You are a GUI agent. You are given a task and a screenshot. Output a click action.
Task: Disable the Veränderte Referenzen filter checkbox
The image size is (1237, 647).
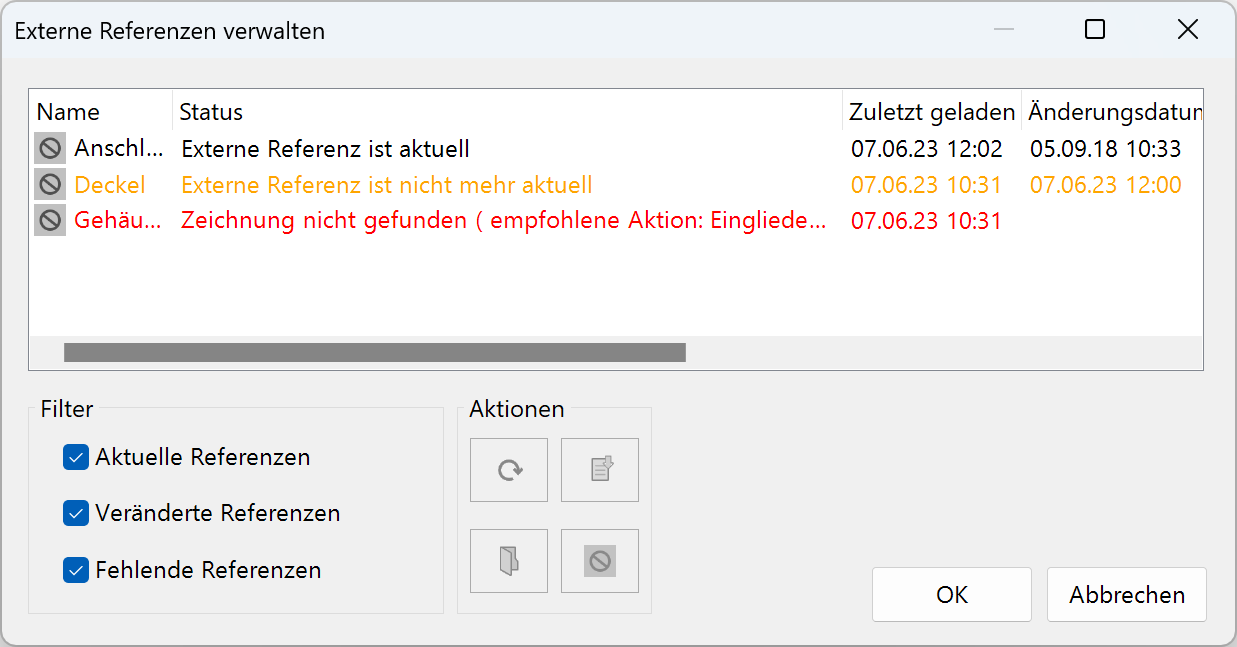click(76, 513)
